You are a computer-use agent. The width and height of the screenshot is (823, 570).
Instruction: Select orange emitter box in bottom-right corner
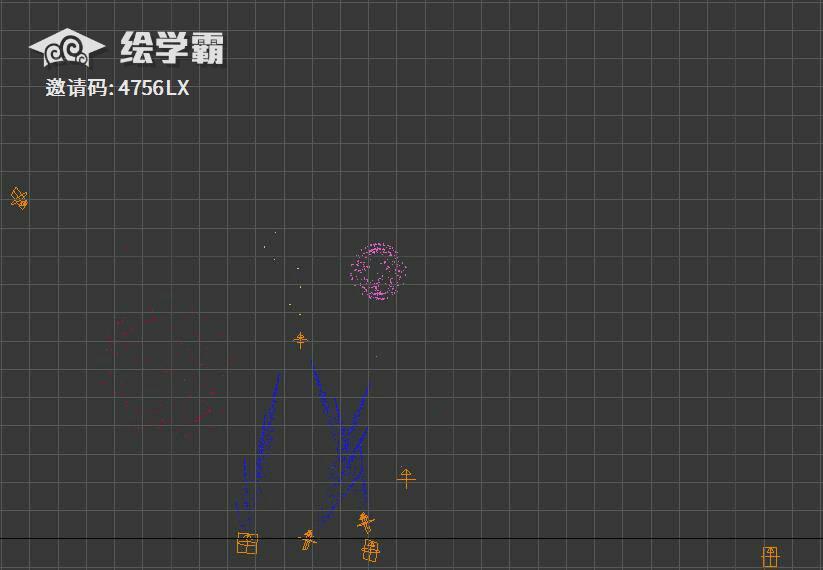(x=771, y=557)
